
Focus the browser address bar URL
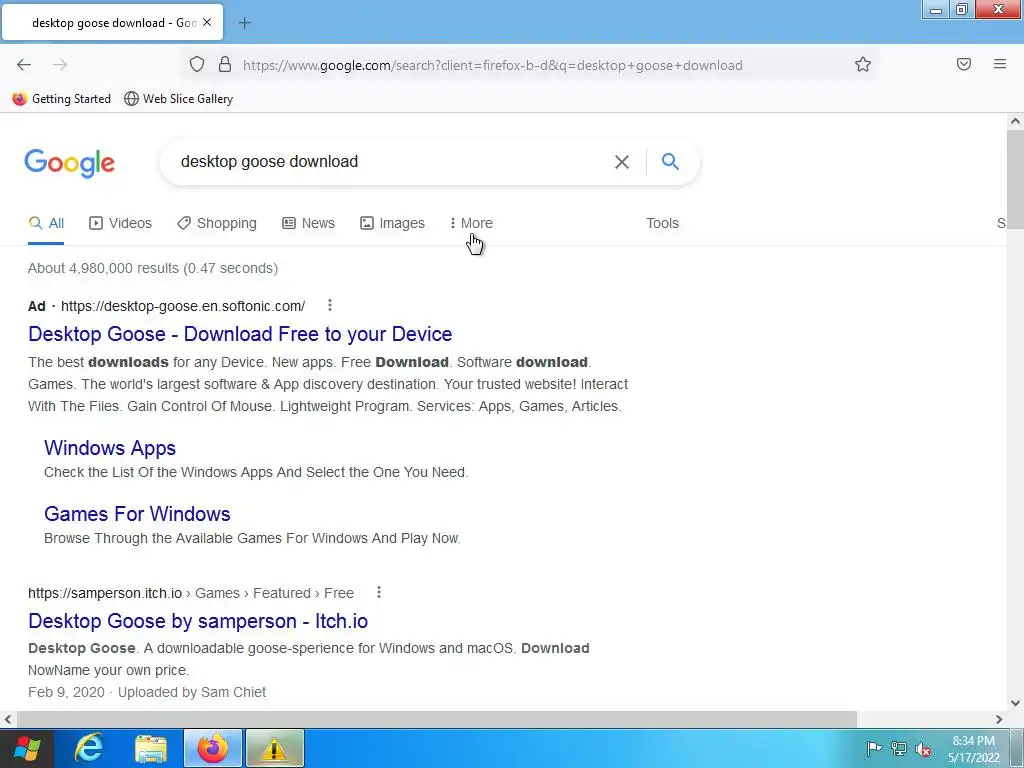point(492,65)
